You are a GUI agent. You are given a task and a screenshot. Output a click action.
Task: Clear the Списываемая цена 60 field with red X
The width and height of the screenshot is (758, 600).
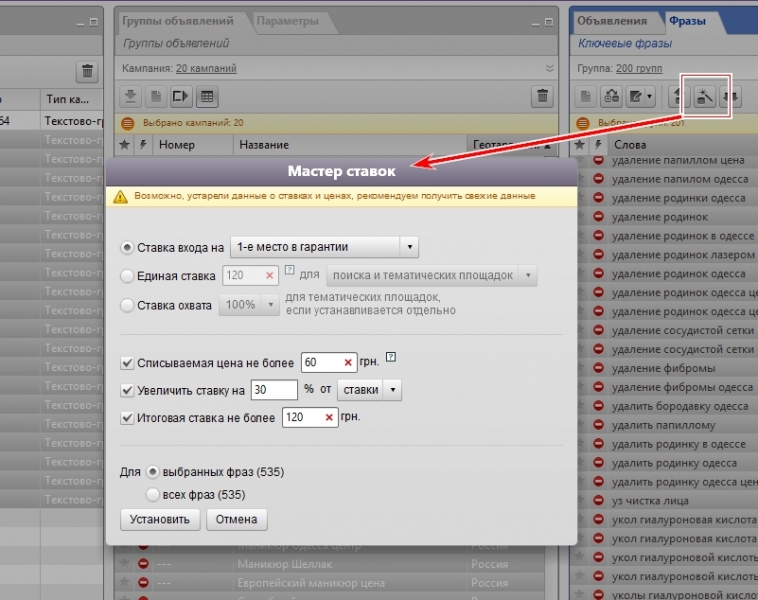(x=348, y=363)
